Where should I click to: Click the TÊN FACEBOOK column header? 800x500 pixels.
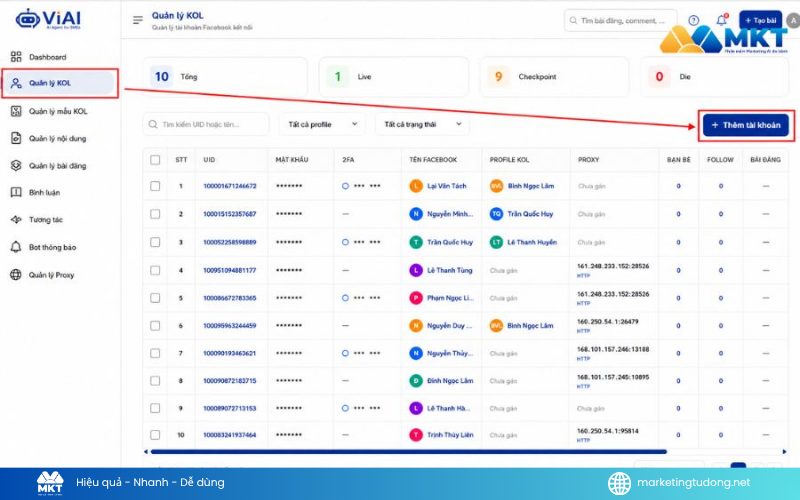click(x=433, y=160)
